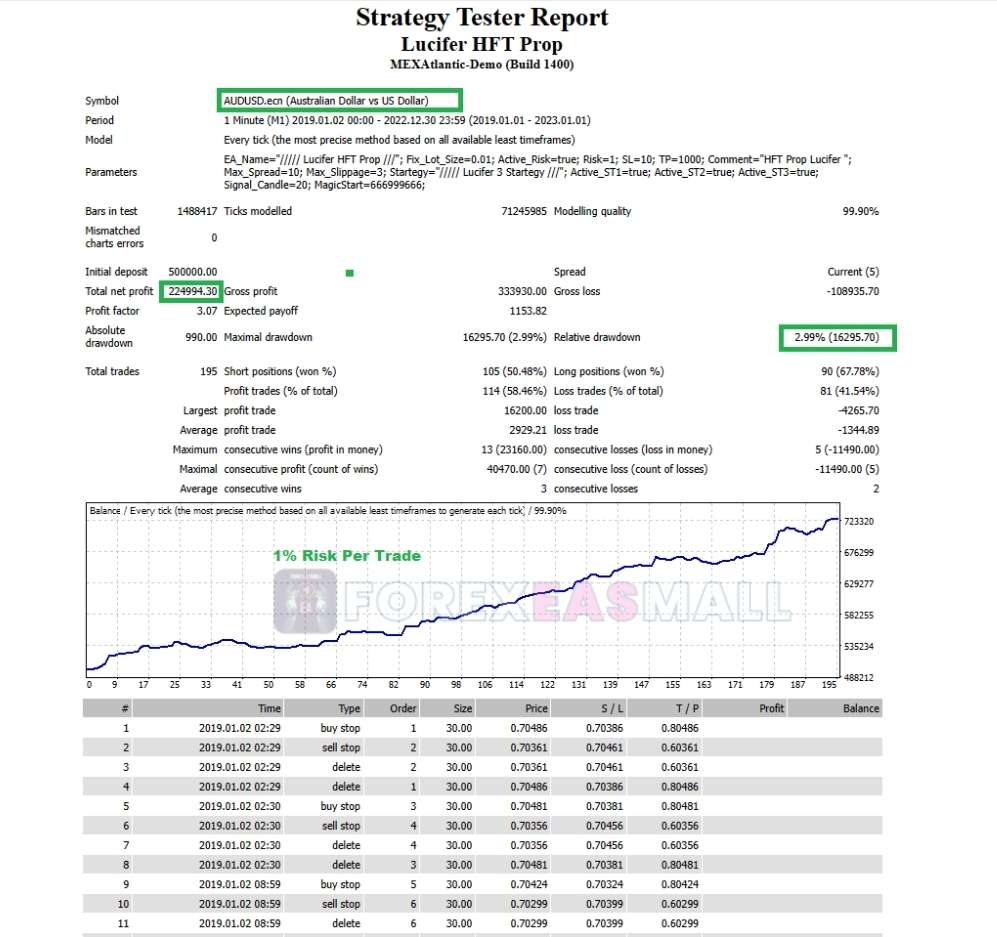Click the FOREXEASMALL watermark text
The image size is (997, 937).
[568, 601]
